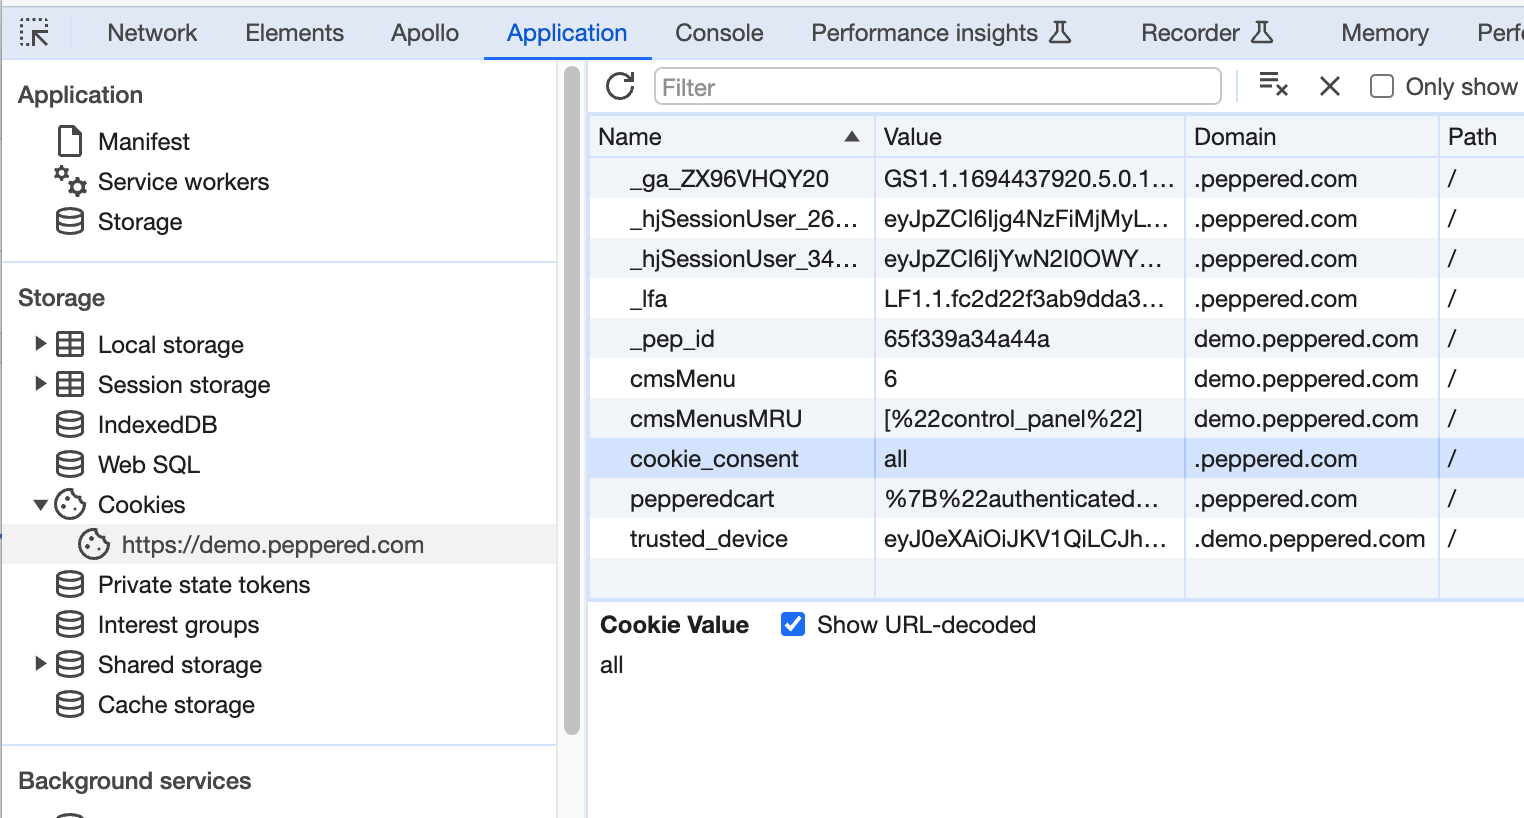
Task: Refresh the cookies table
Action: (x=620, y=86)
